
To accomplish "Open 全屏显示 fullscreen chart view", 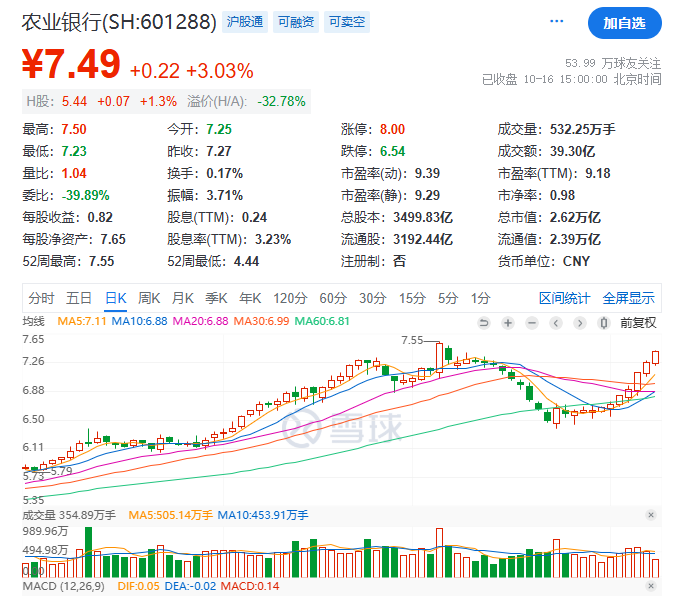I will pos(628,298).
